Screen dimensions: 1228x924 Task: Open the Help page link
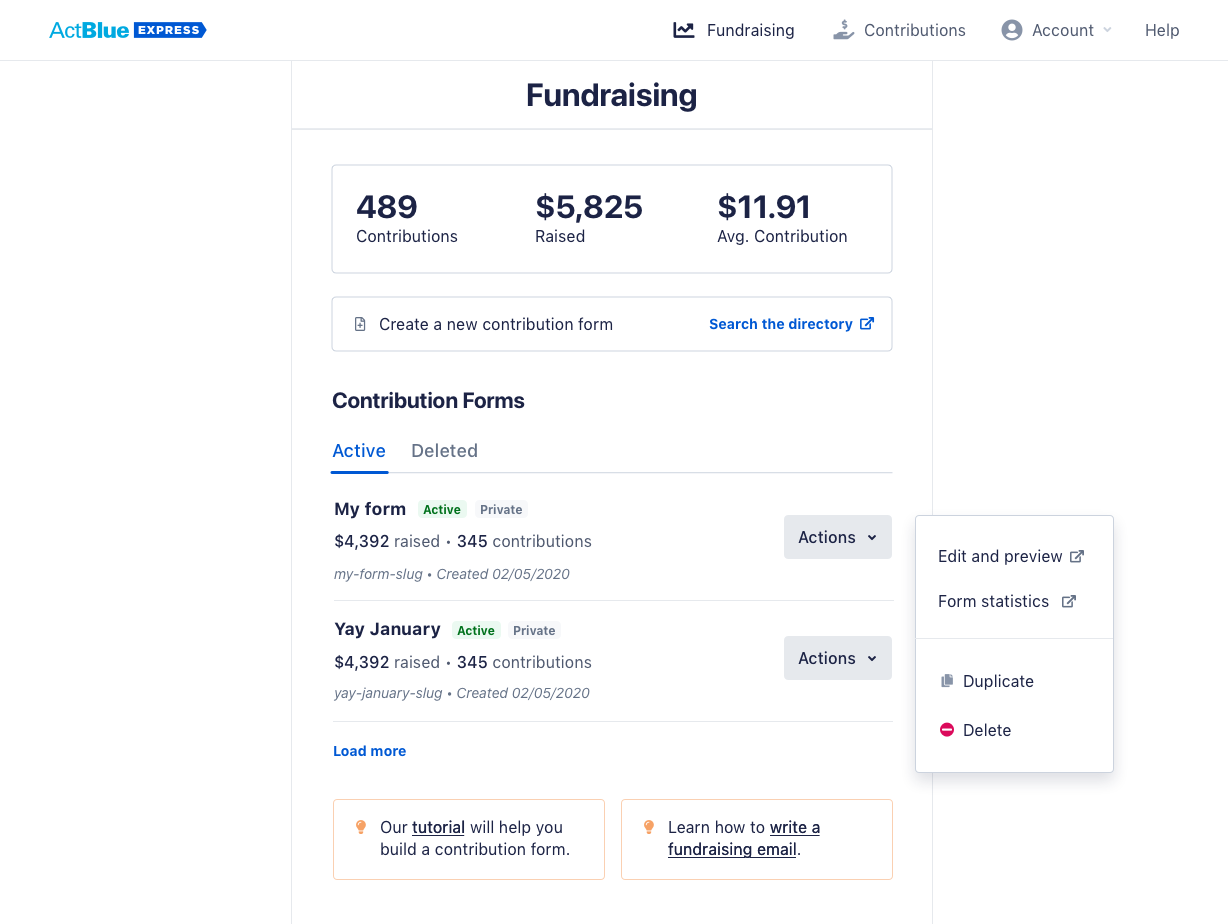1162,30
